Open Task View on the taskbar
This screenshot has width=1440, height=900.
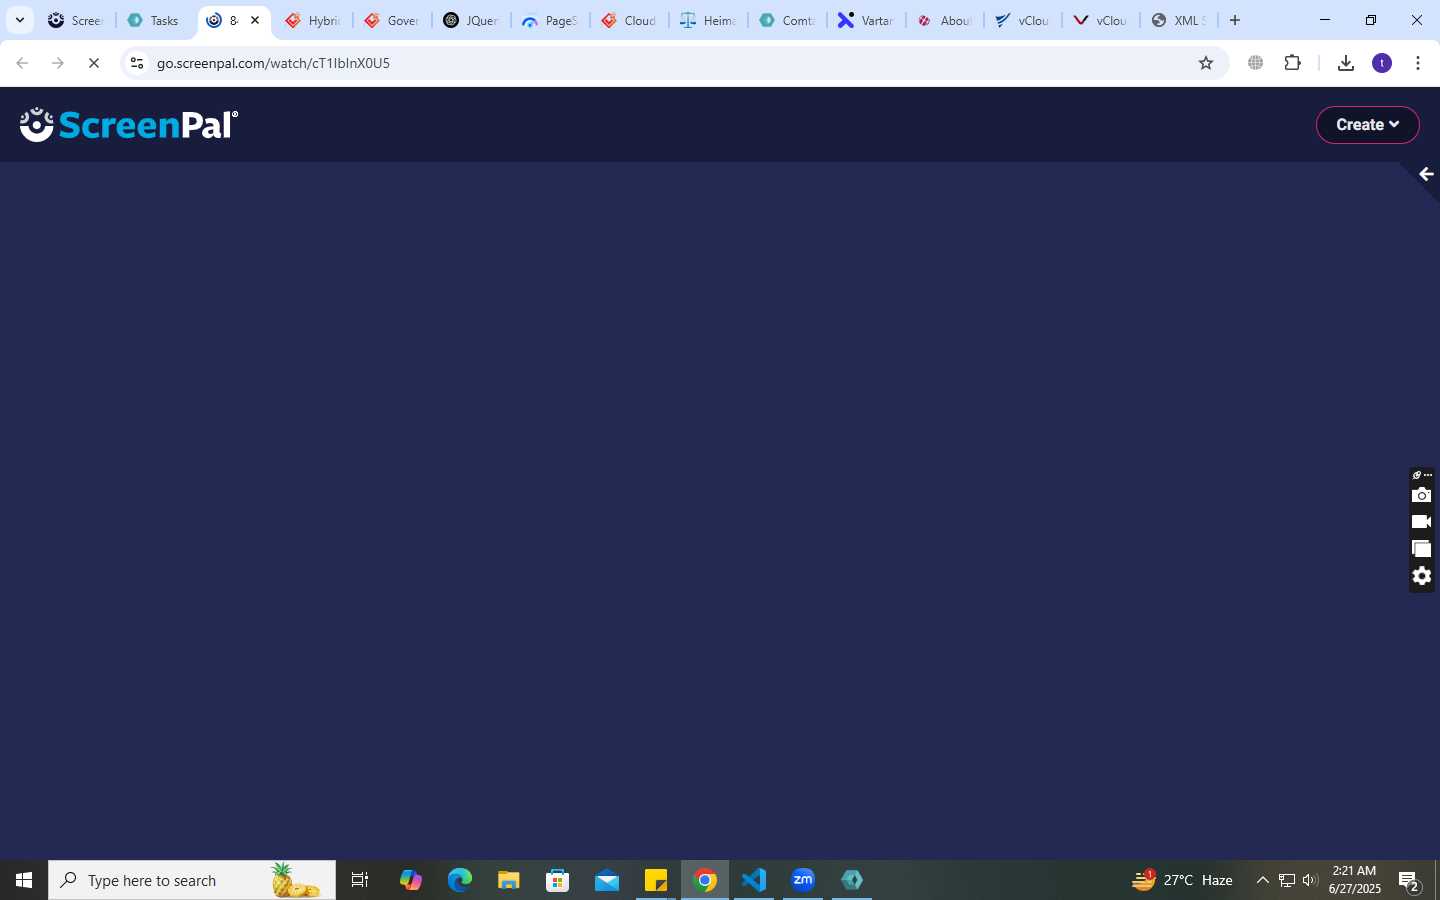pos(360,880)
